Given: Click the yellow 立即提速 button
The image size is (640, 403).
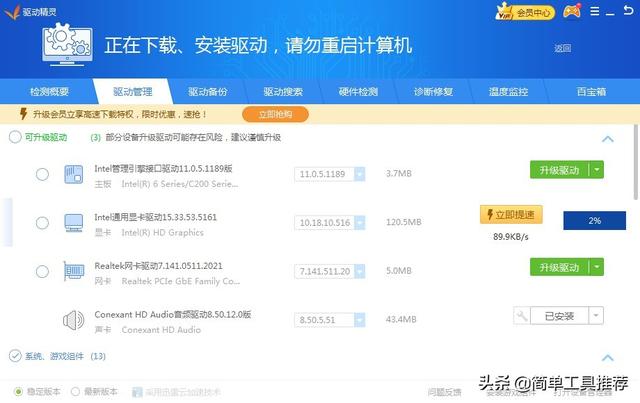Looking at the screenshot, I should point(511,214).
